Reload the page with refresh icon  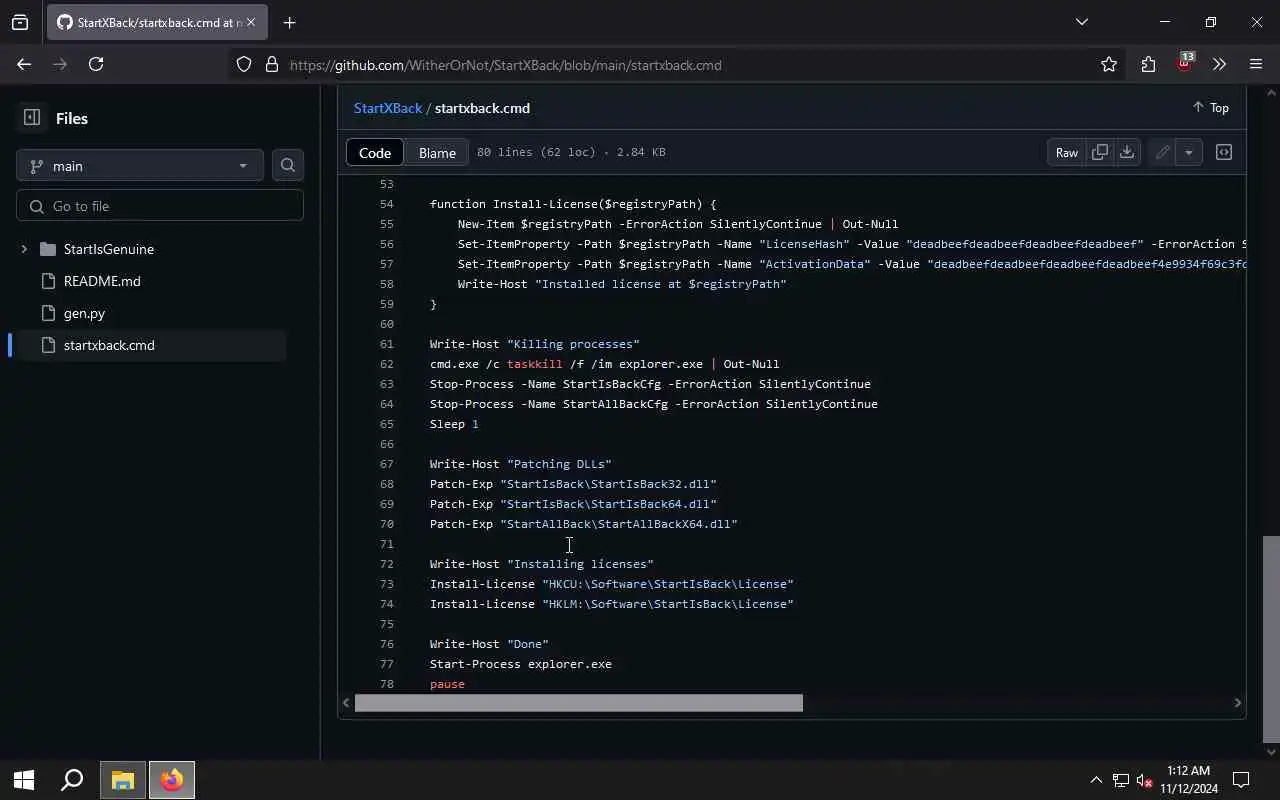coord(96,64)
